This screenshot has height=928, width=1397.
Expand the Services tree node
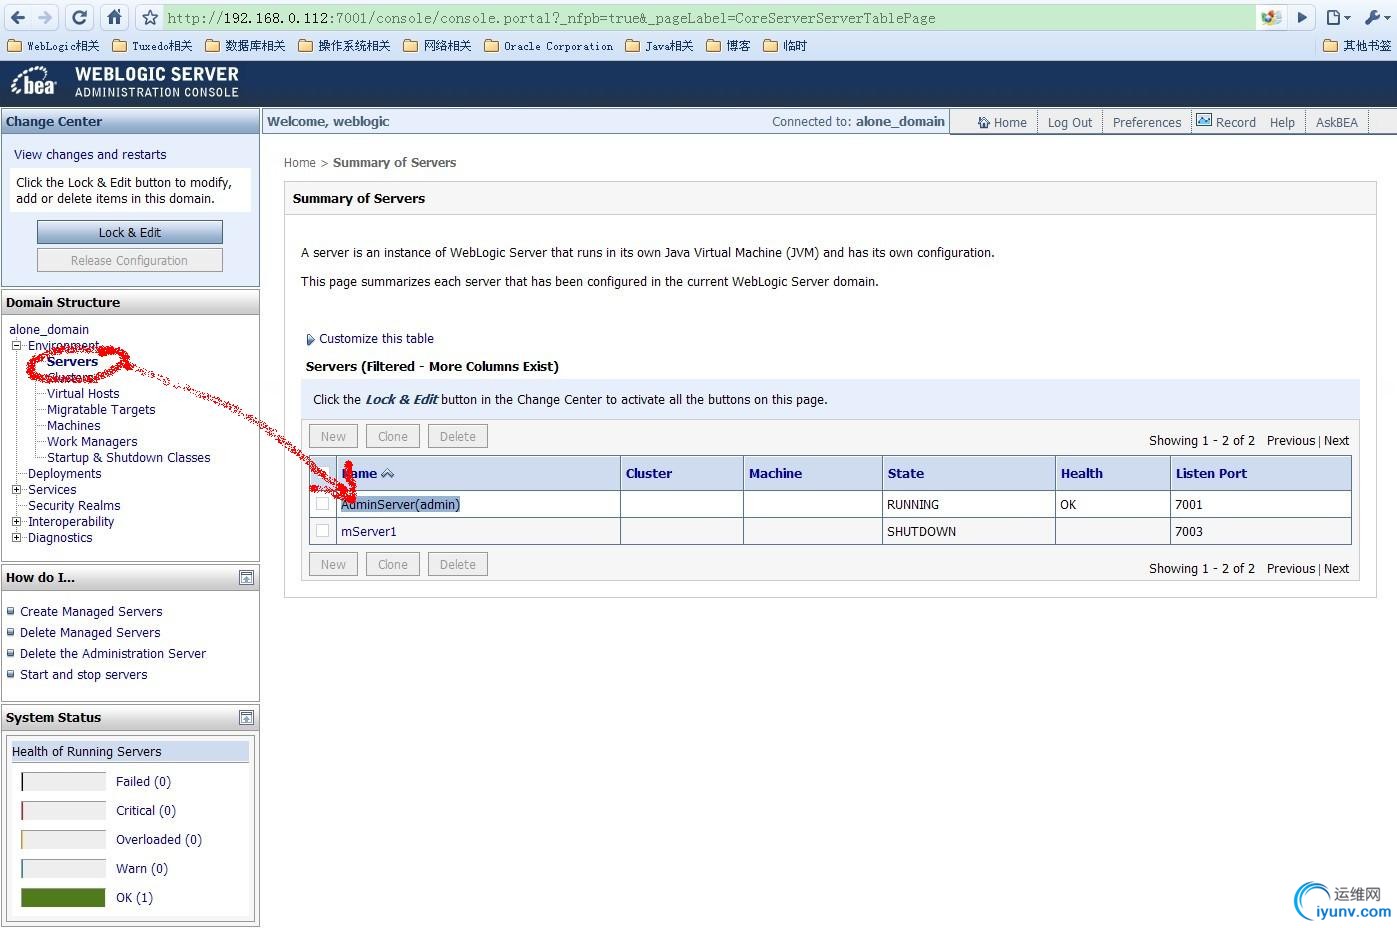point(16,490)
